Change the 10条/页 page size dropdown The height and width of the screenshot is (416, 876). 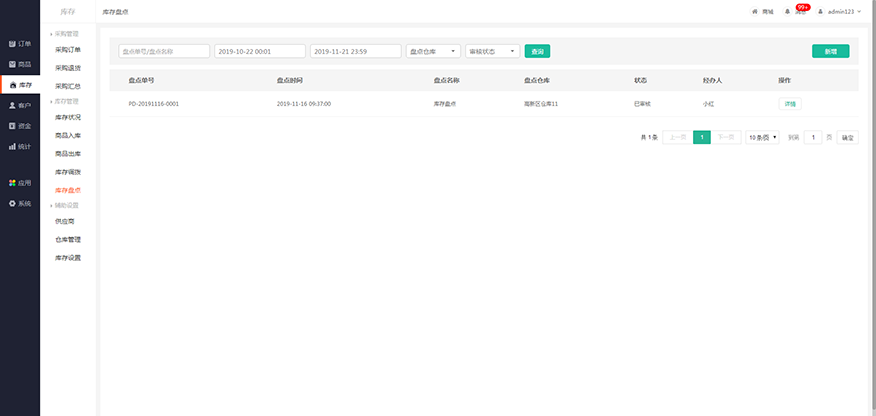763,137
